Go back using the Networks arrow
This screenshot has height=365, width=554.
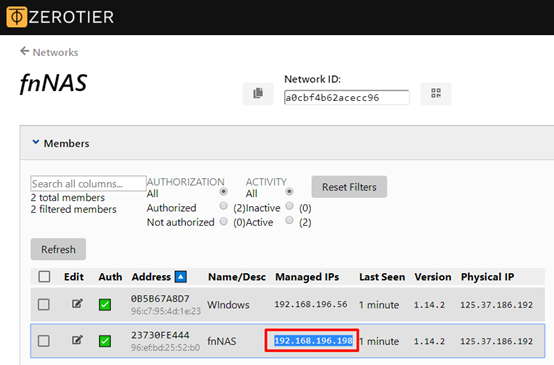coord(25,51)
